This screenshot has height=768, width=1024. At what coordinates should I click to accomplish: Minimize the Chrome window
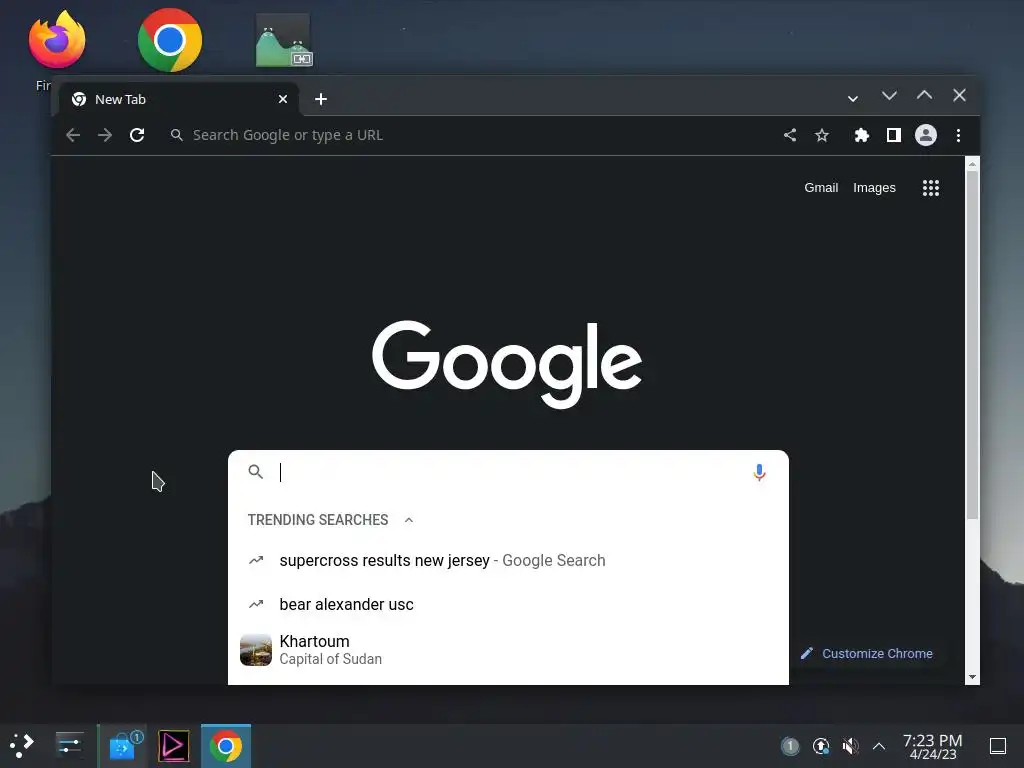coord(889,95)
